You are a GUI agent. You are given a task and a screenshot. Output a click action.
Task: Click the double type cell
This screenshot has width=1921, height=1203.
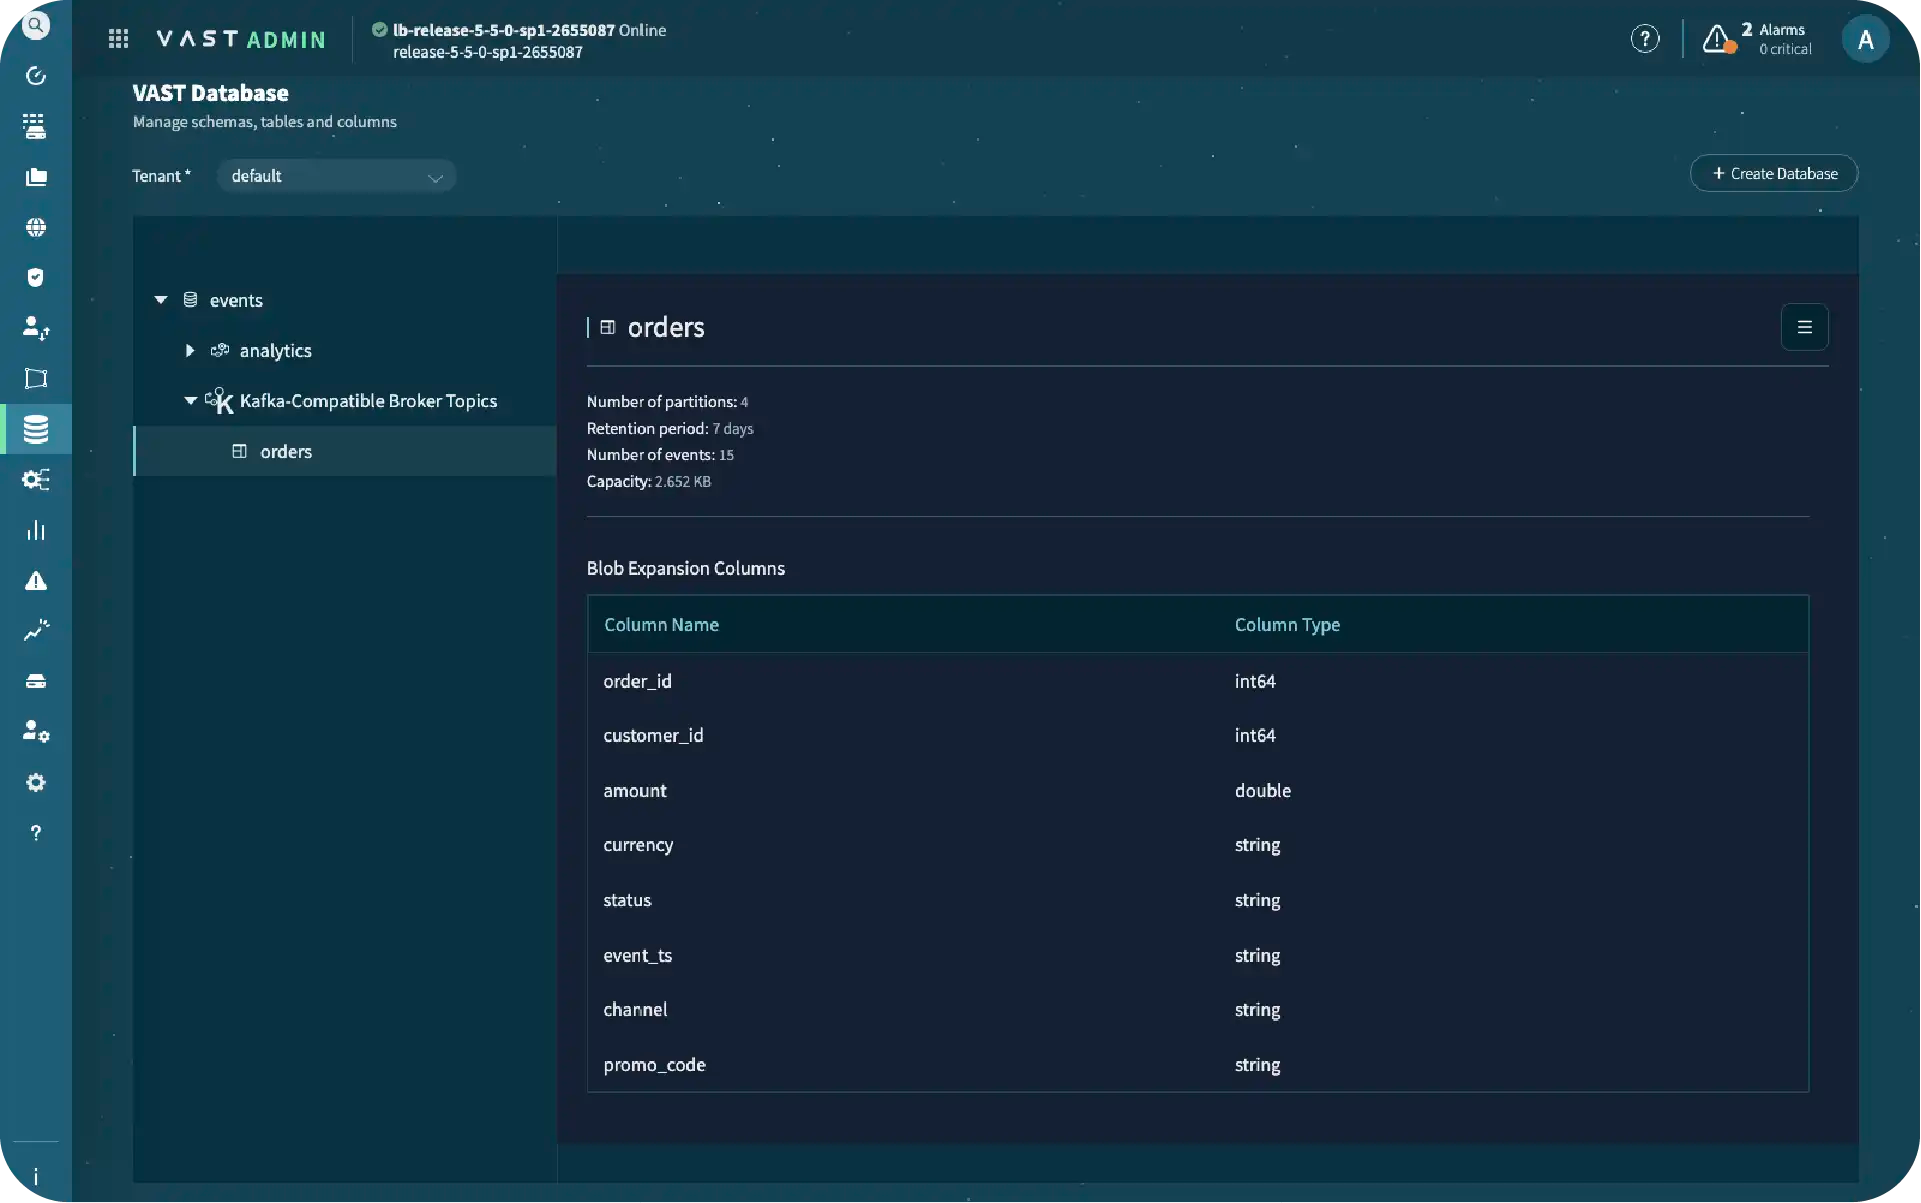[x=1262, y=791]
